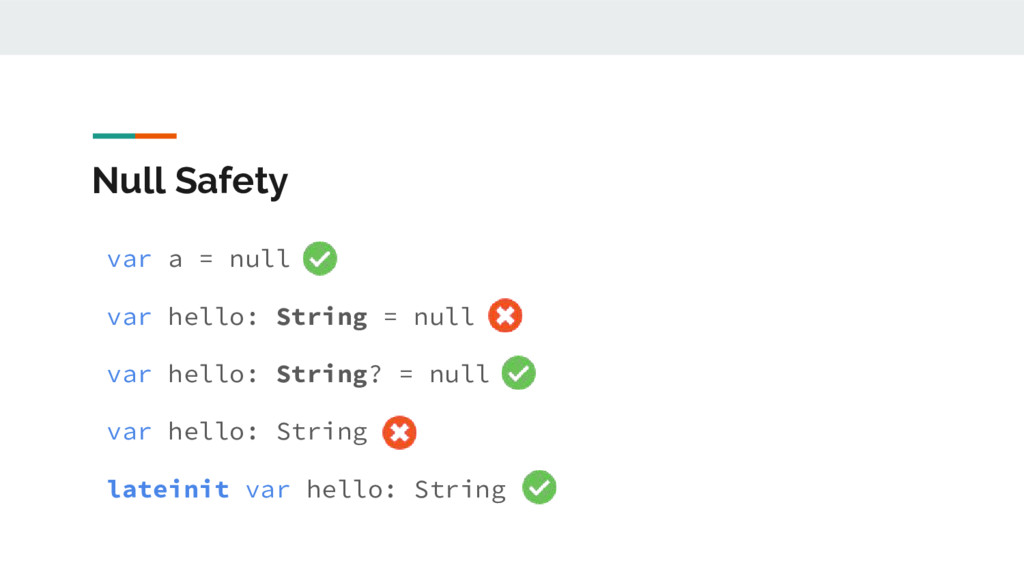
Task: Click the teal part of the accent line
Action: click(114, 136)
